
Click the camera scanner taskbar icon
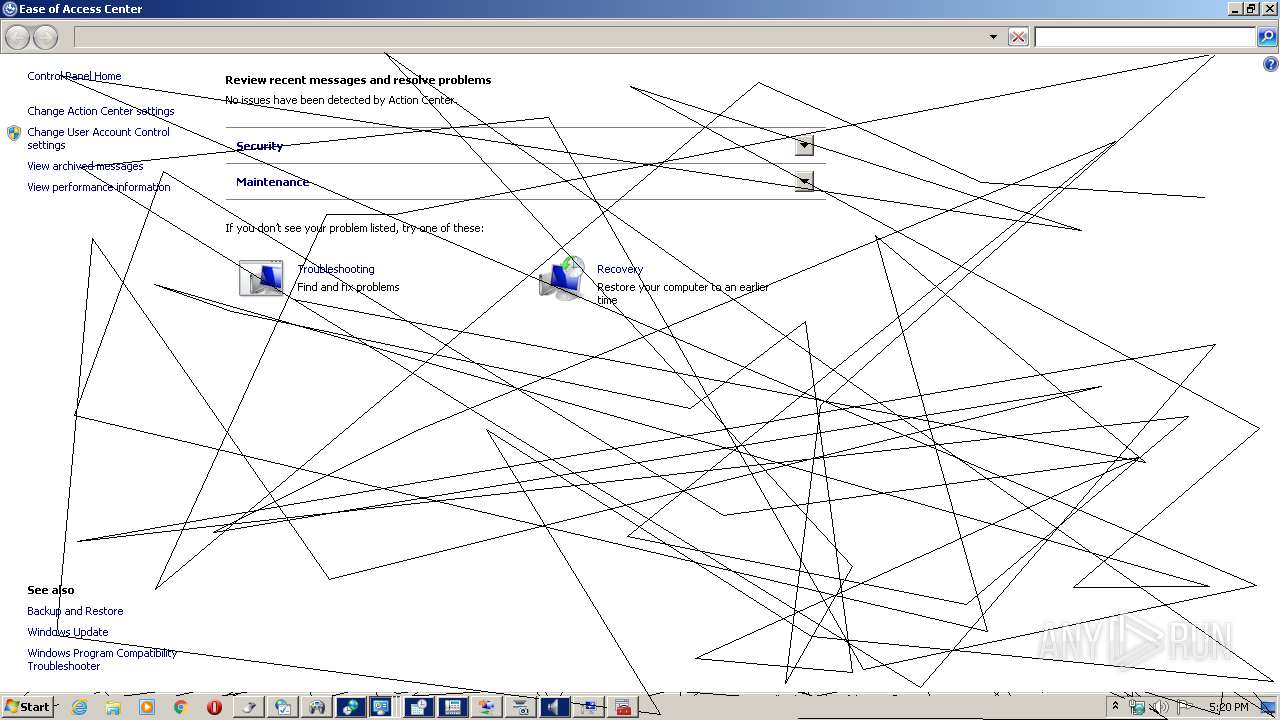pyautogui.click(x=520, y=707)
